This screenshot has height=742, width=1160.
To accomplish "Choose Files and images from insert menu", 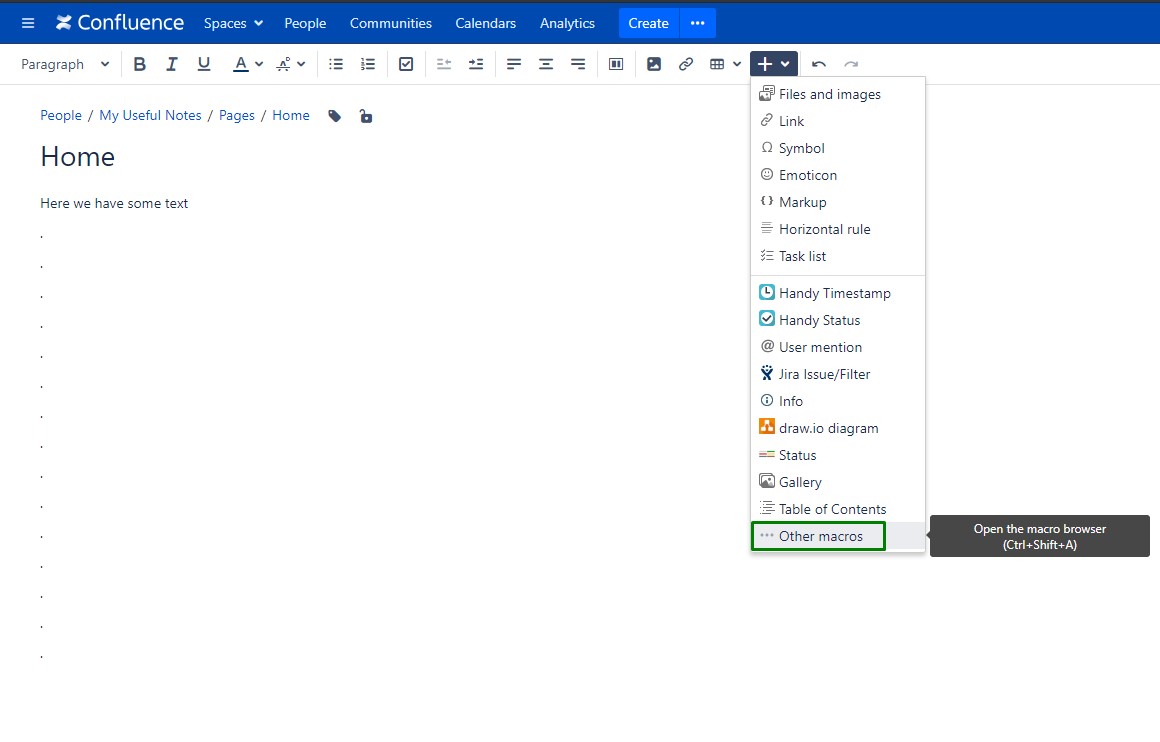I will (837, 94).
